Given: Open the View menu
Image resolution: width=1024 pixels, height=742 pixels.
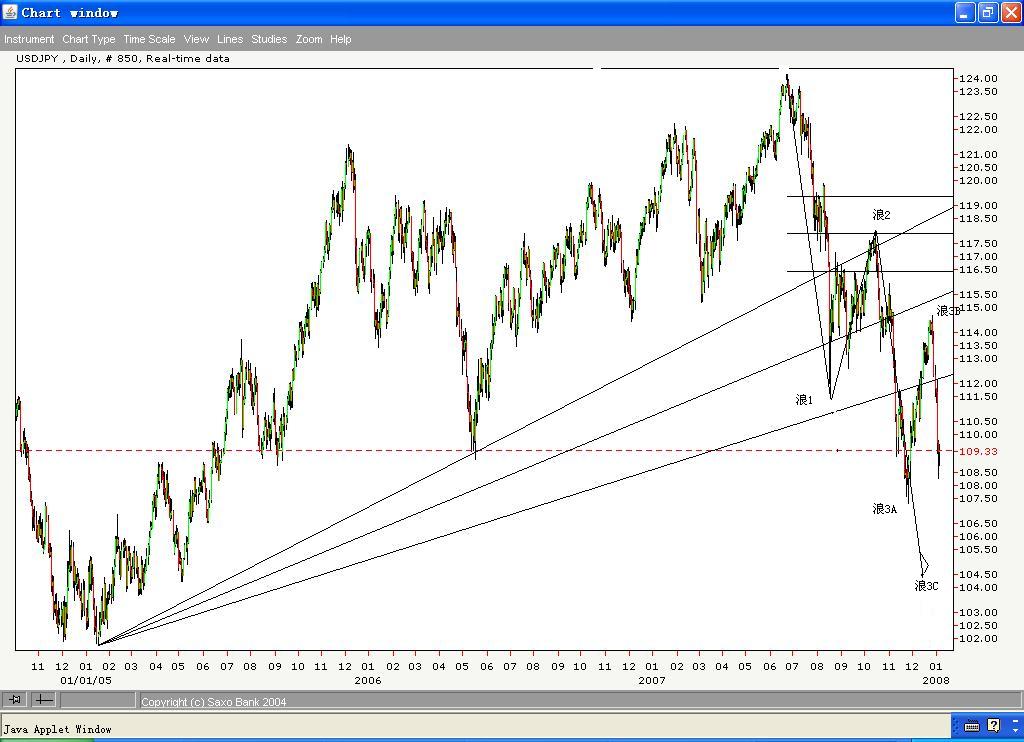Looking at the screenshot, I should pyautogui.click(x=196, y=39).
